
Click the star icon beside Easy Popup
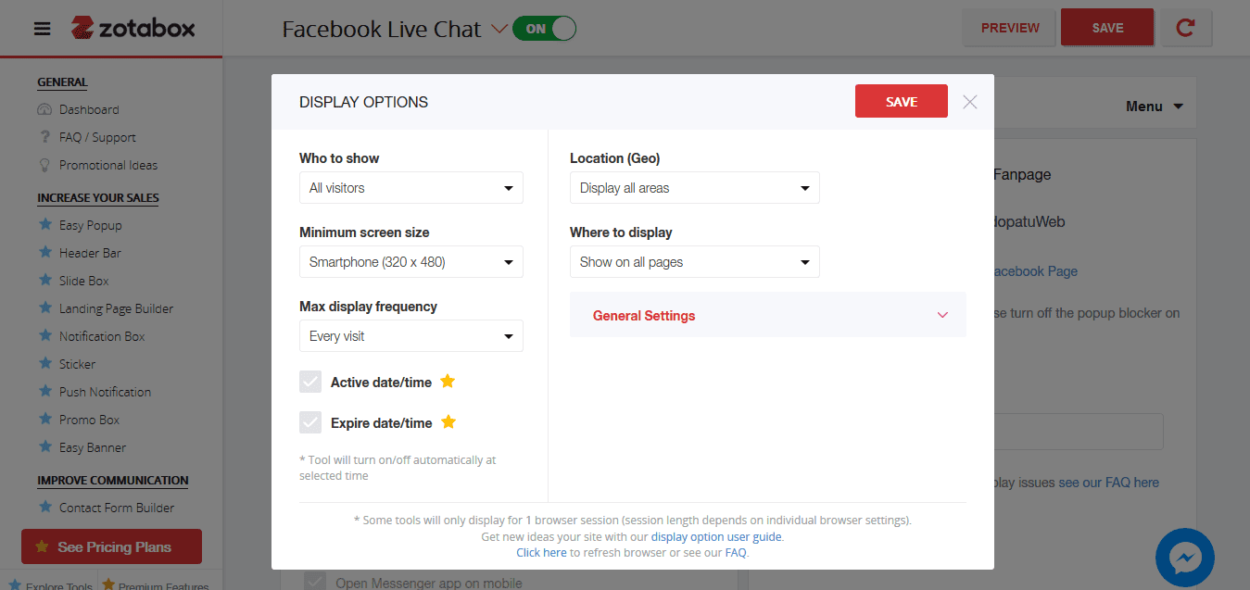click(x=44, y=225)
